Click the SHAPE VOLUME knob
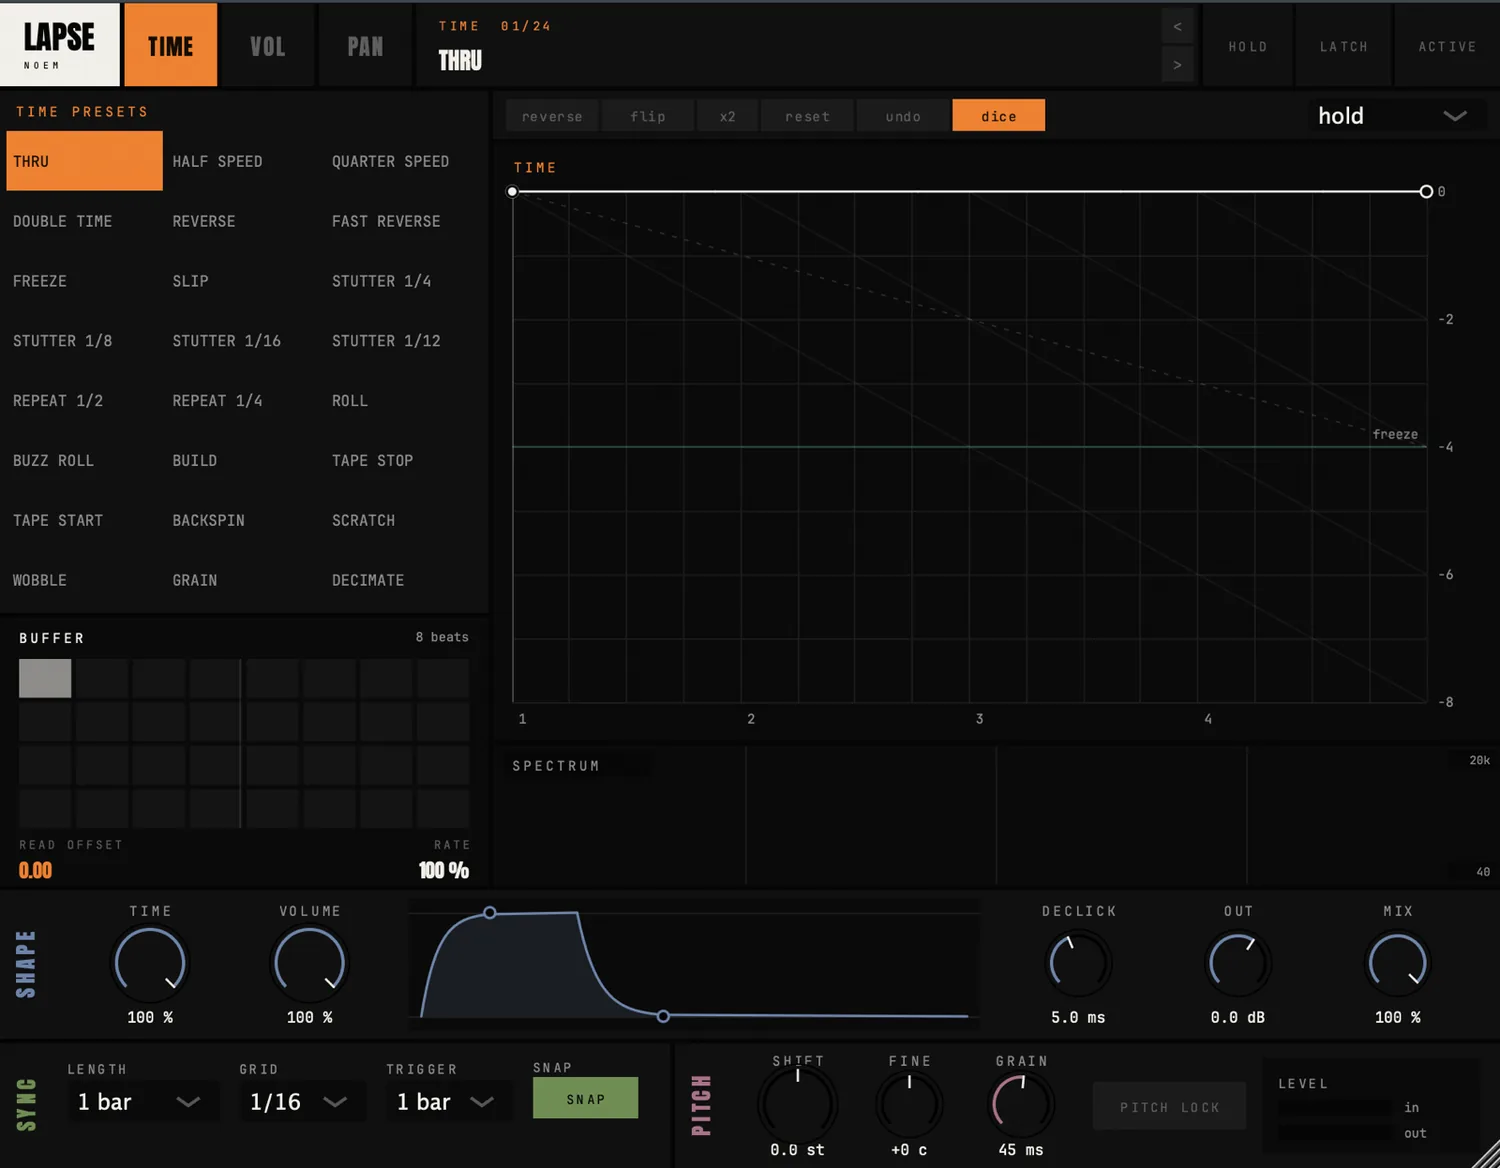 tap(309, 963)
